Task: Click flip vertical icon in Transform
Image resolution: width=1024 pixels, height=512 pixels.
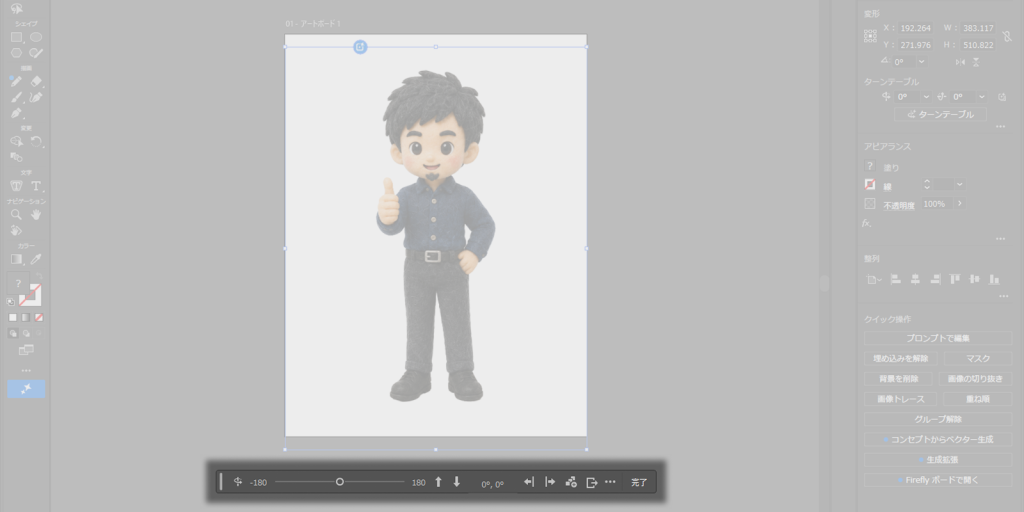Action: click(976, 62)
